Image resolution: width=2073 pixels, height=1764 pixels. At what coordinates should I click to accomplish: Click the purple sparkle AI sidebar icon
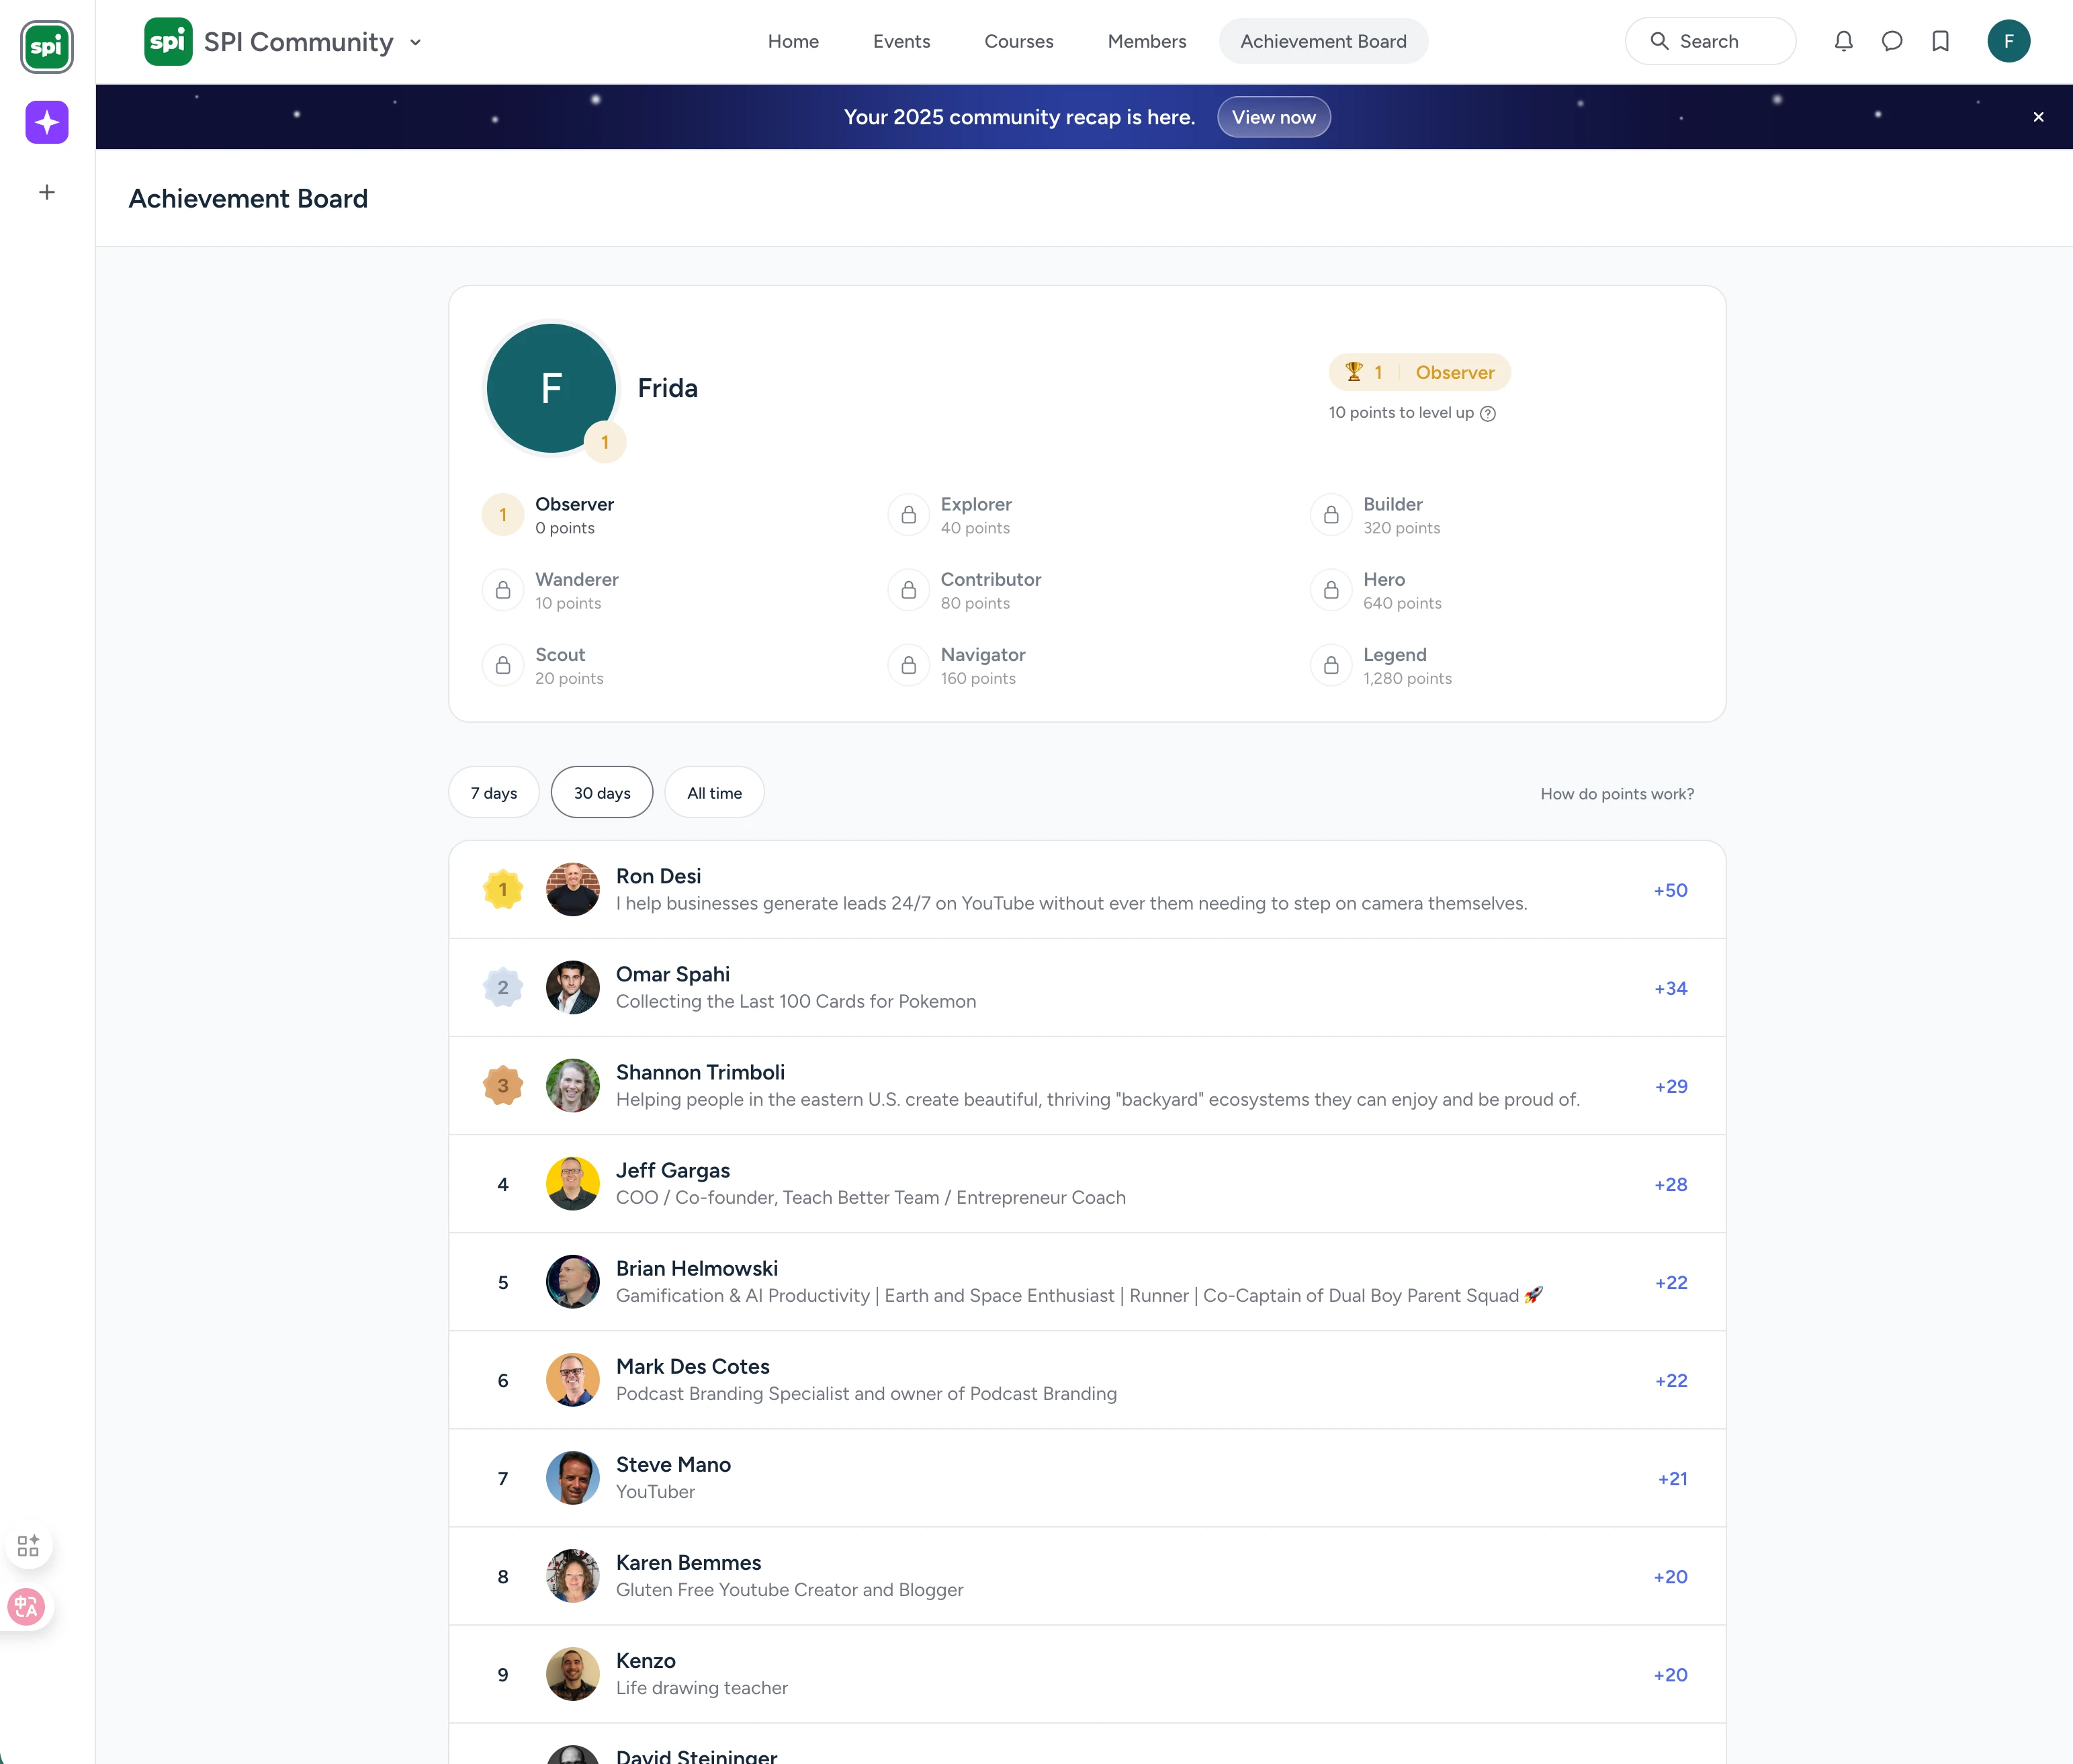[x=47, y=122]
